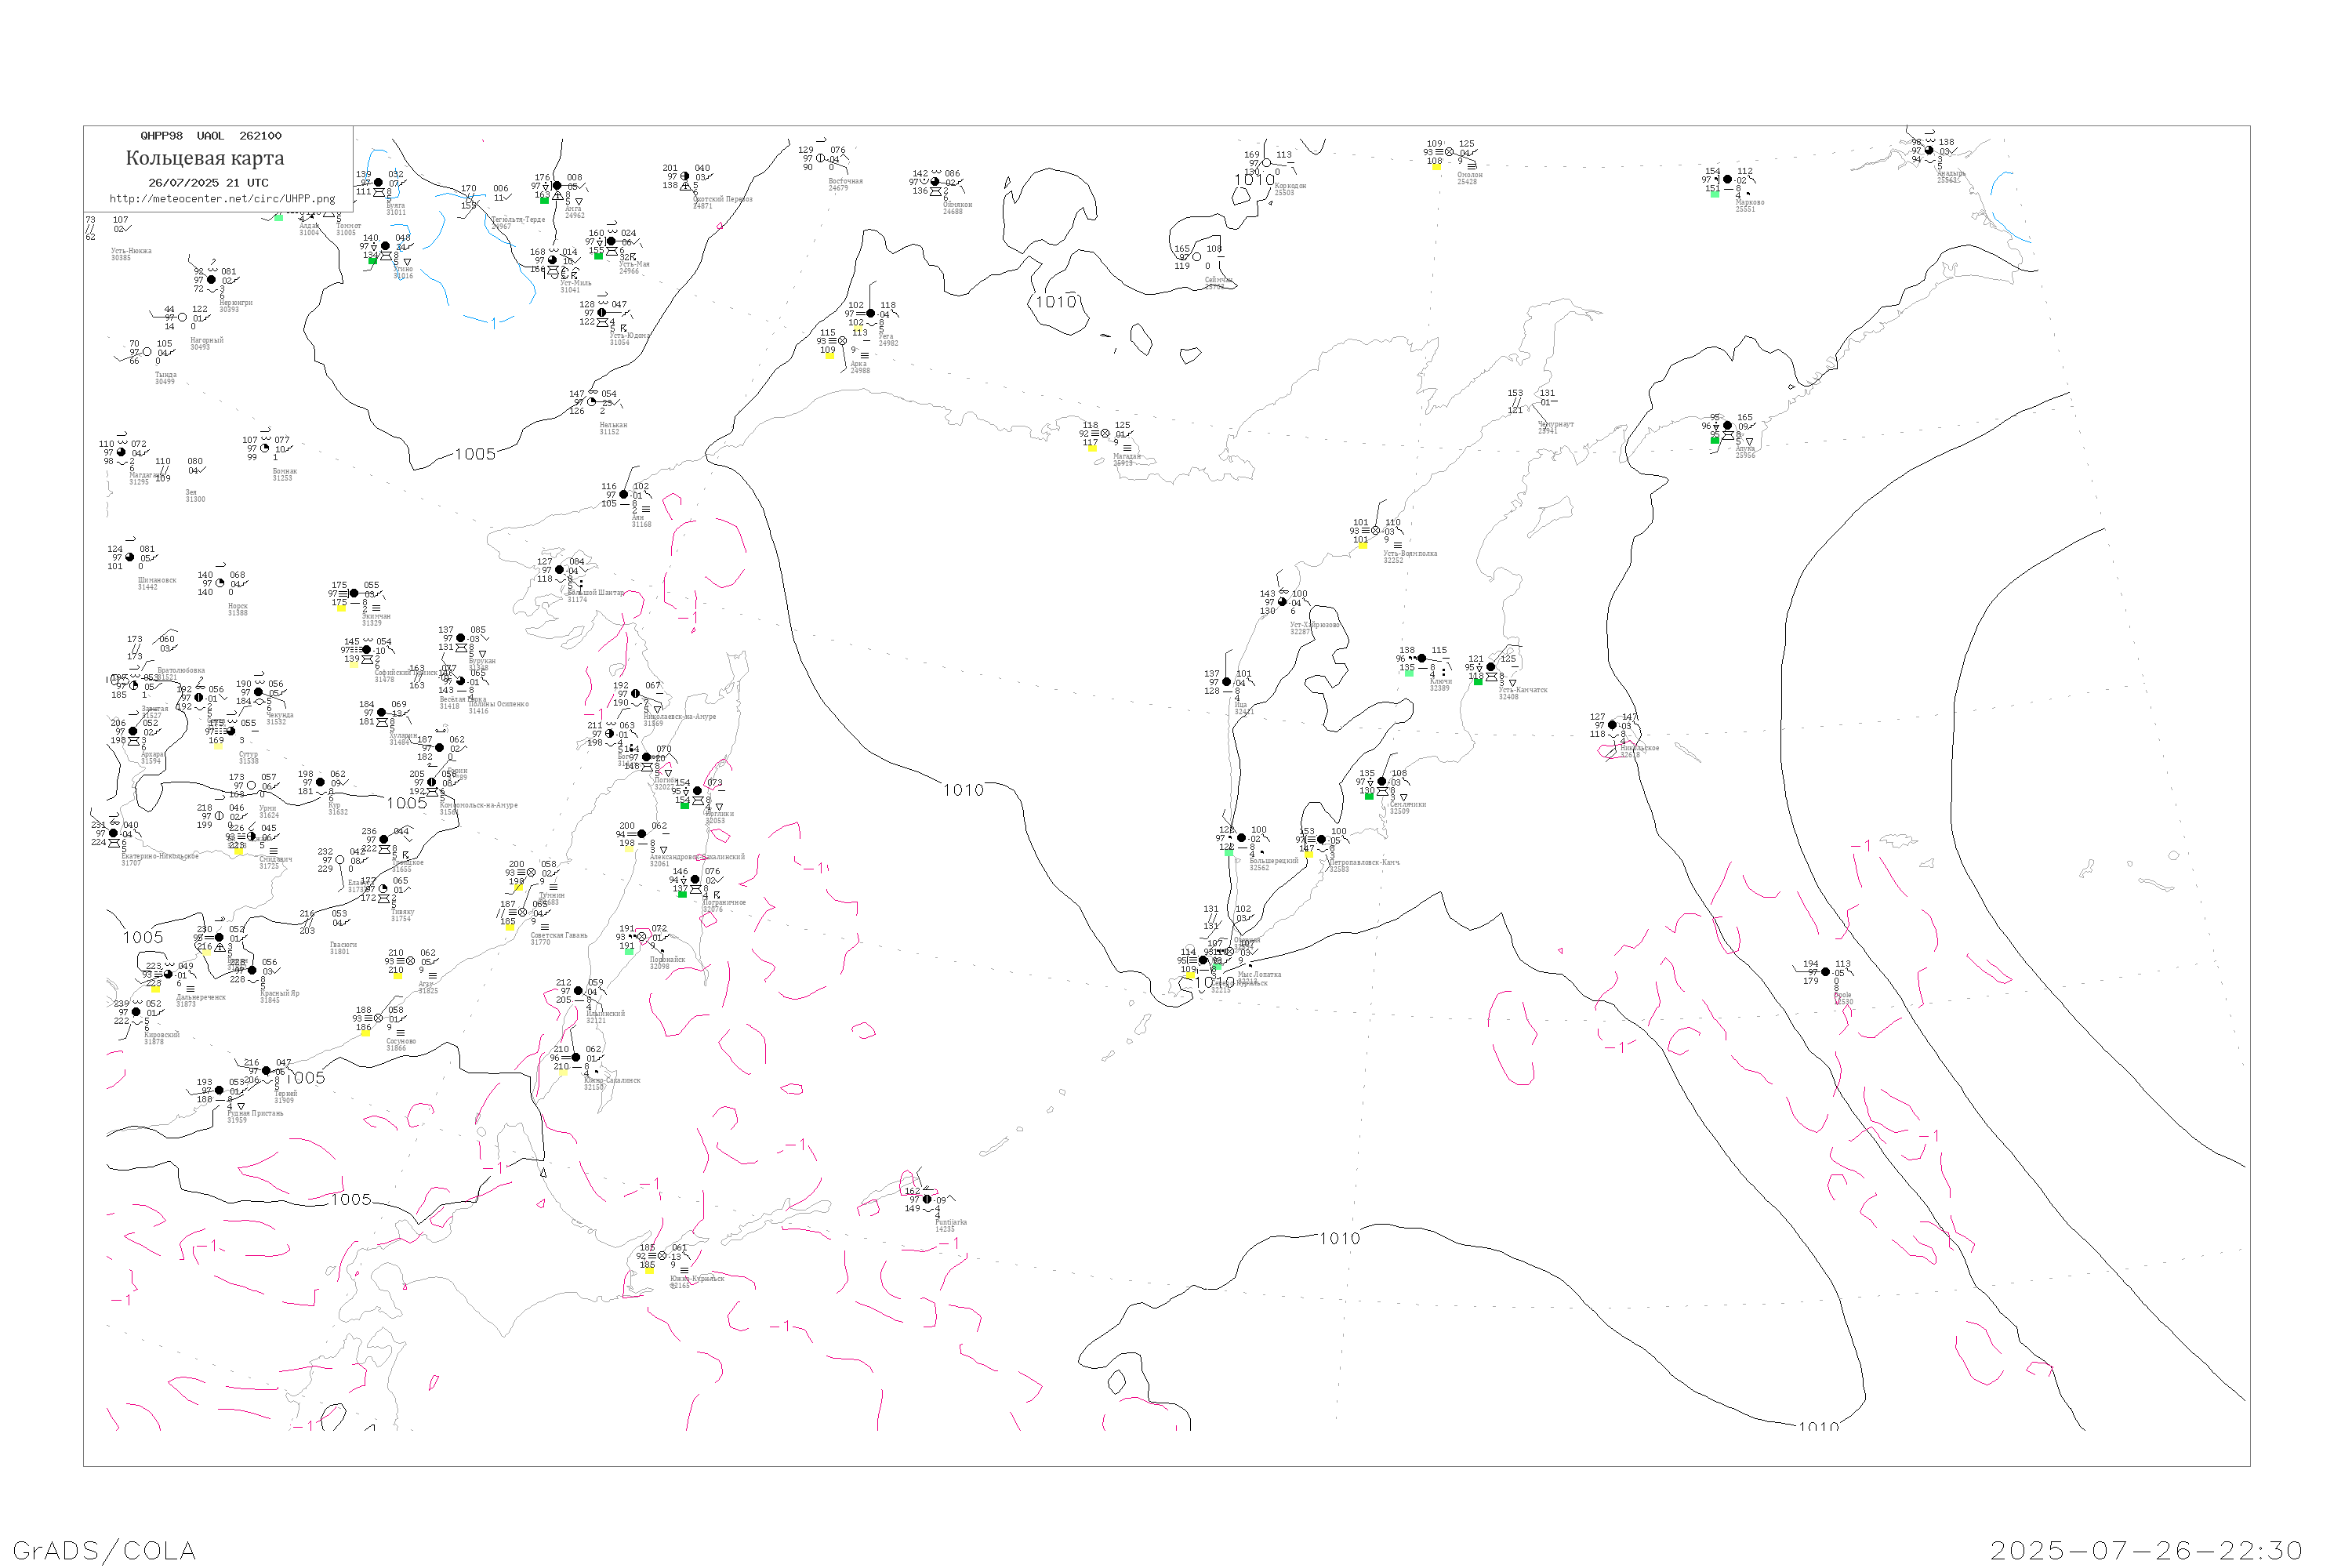
Task: Click the Охотский Перевоз half-filled station circle
Action: click(685, 177)
